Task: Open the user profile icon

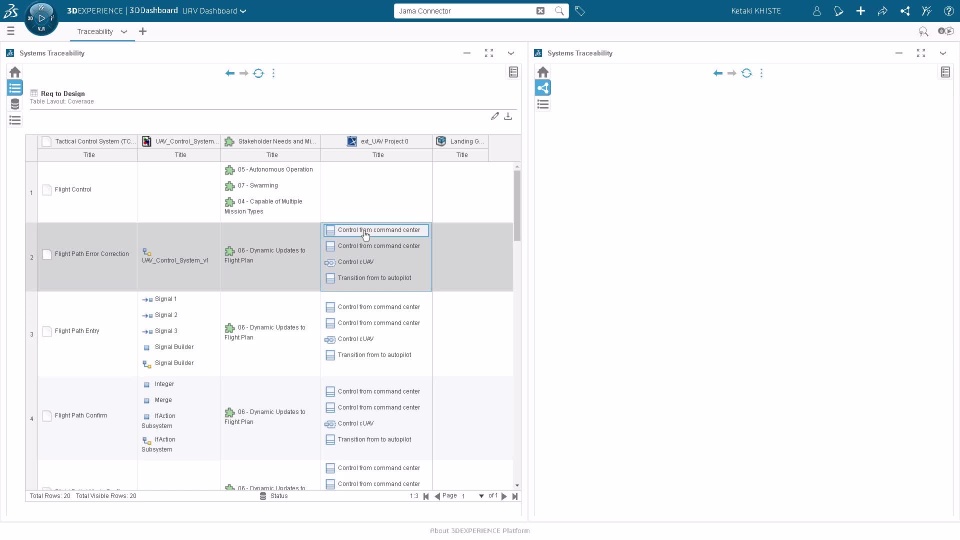Action: [816, 11]
